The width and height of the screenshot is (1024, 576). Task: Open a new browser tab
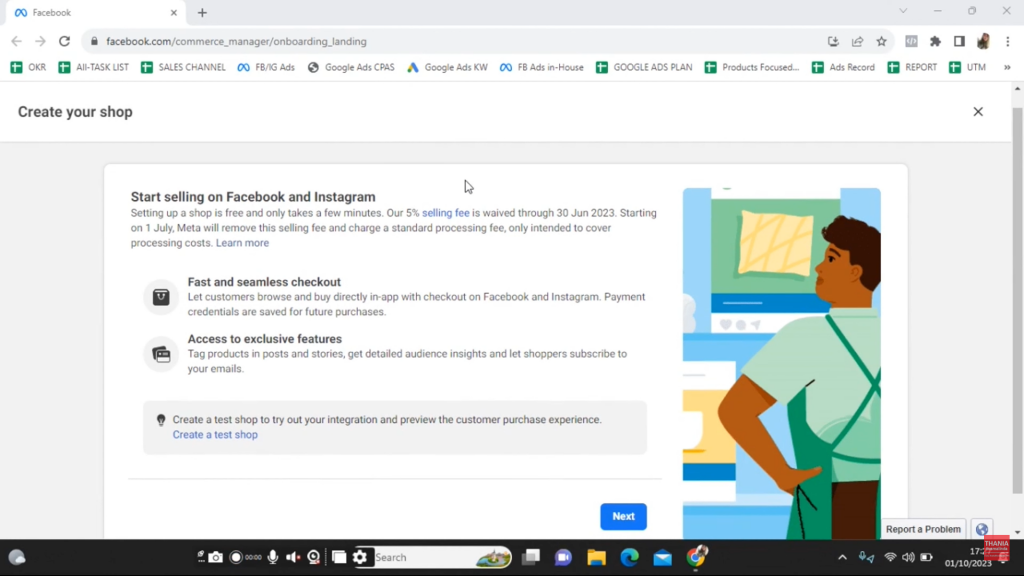[202, 13]
